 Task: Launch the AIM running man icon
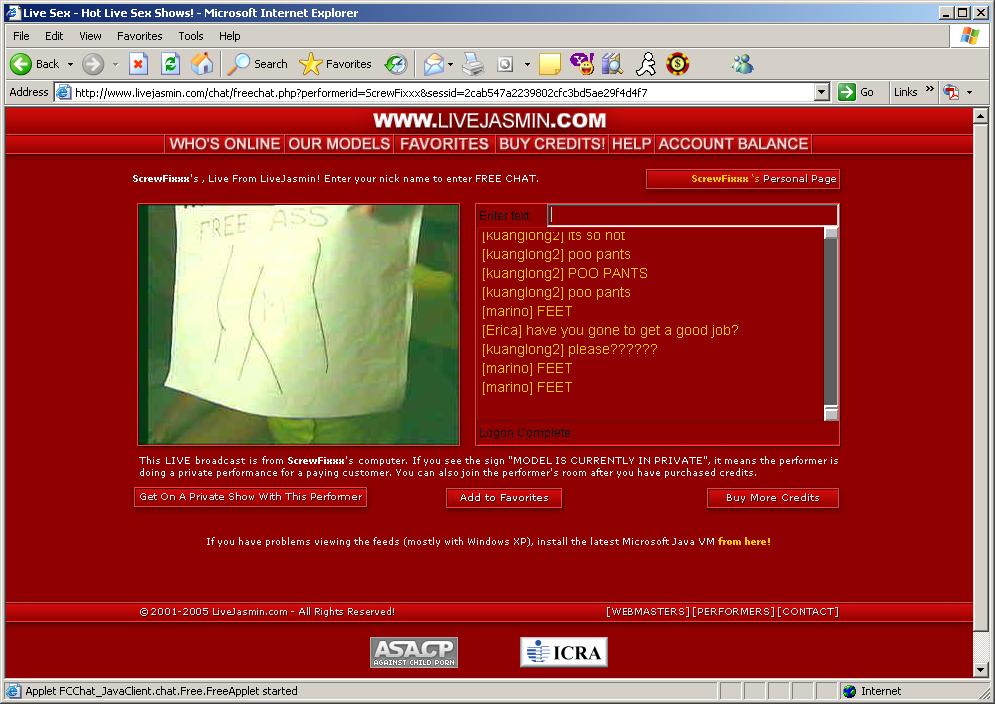coord(646,64)
